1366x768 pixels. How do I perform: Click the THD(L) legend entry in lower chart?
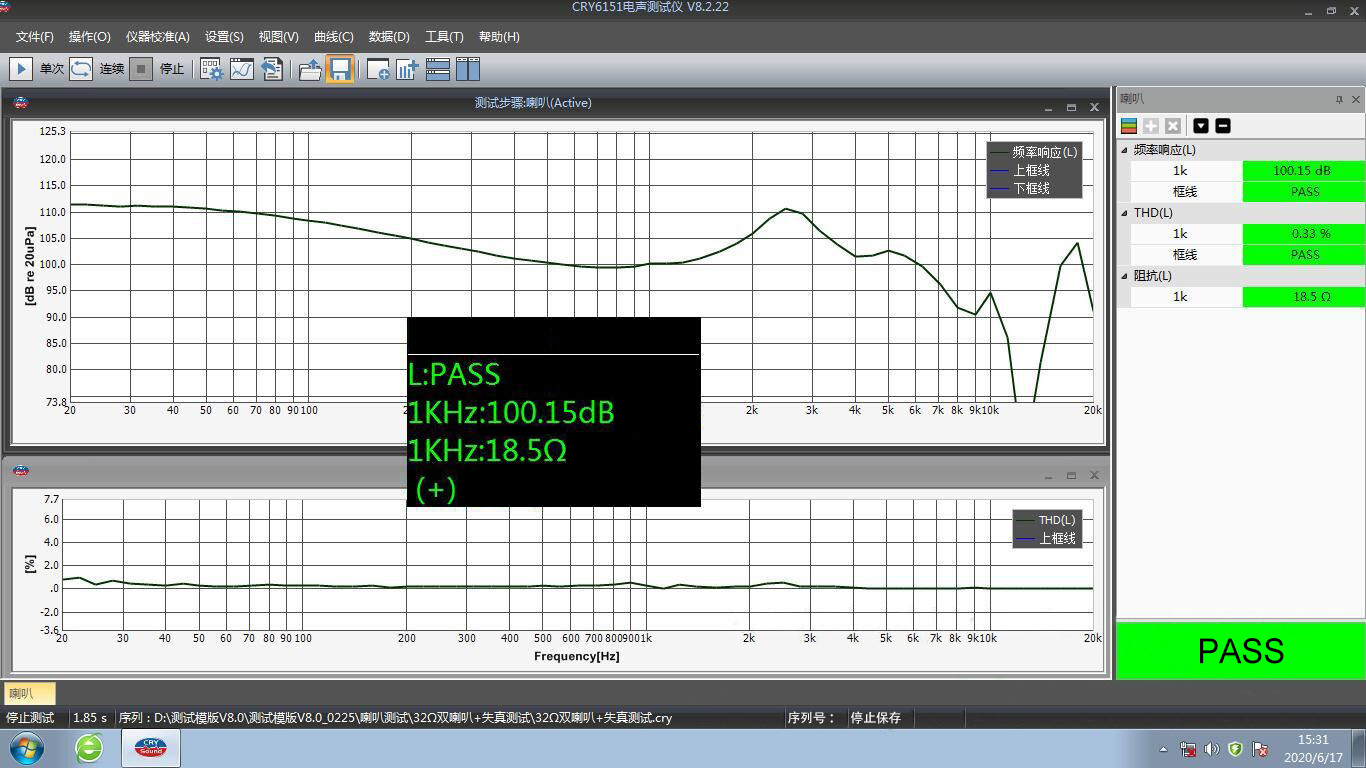(1046, 520)
